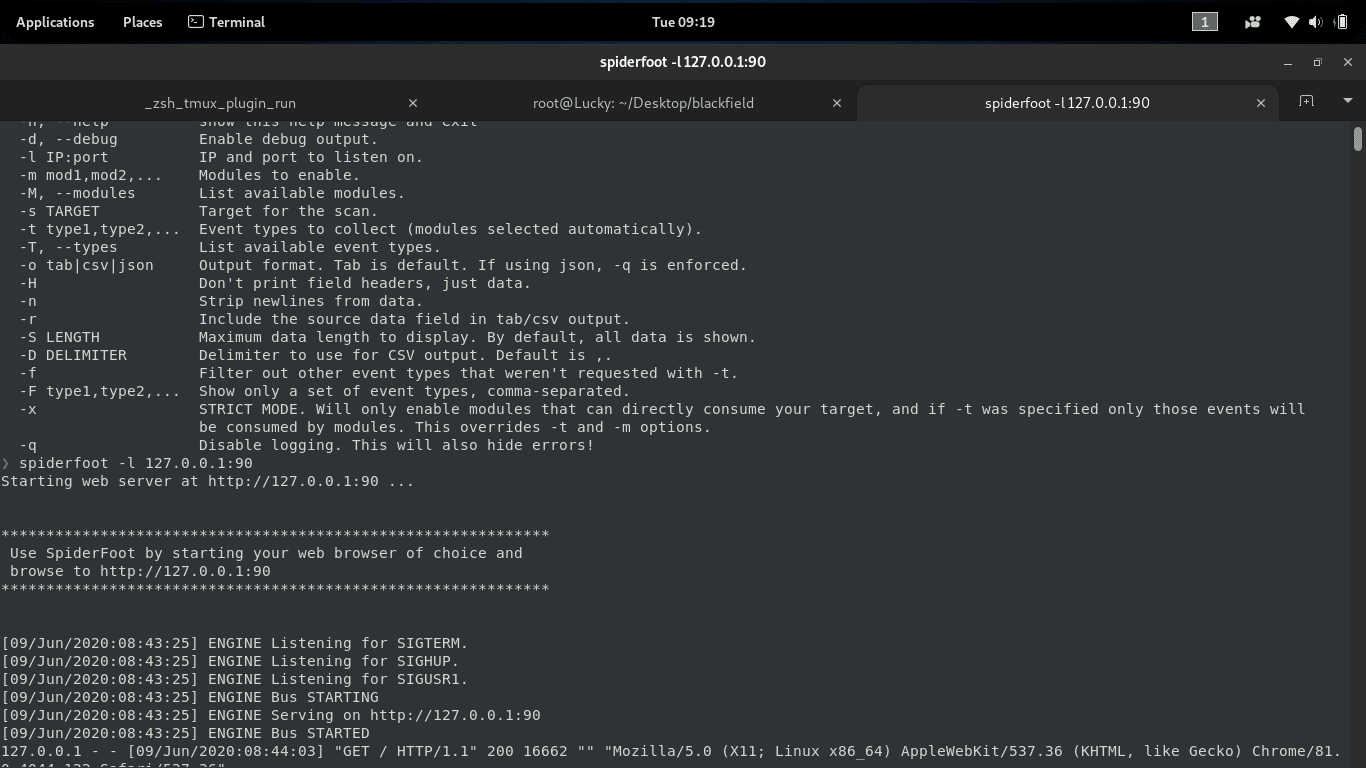The height and width of the screenshot is (768, 1366).
Task: Click the Tue 09:19 clock
Action: coord(683,22)
